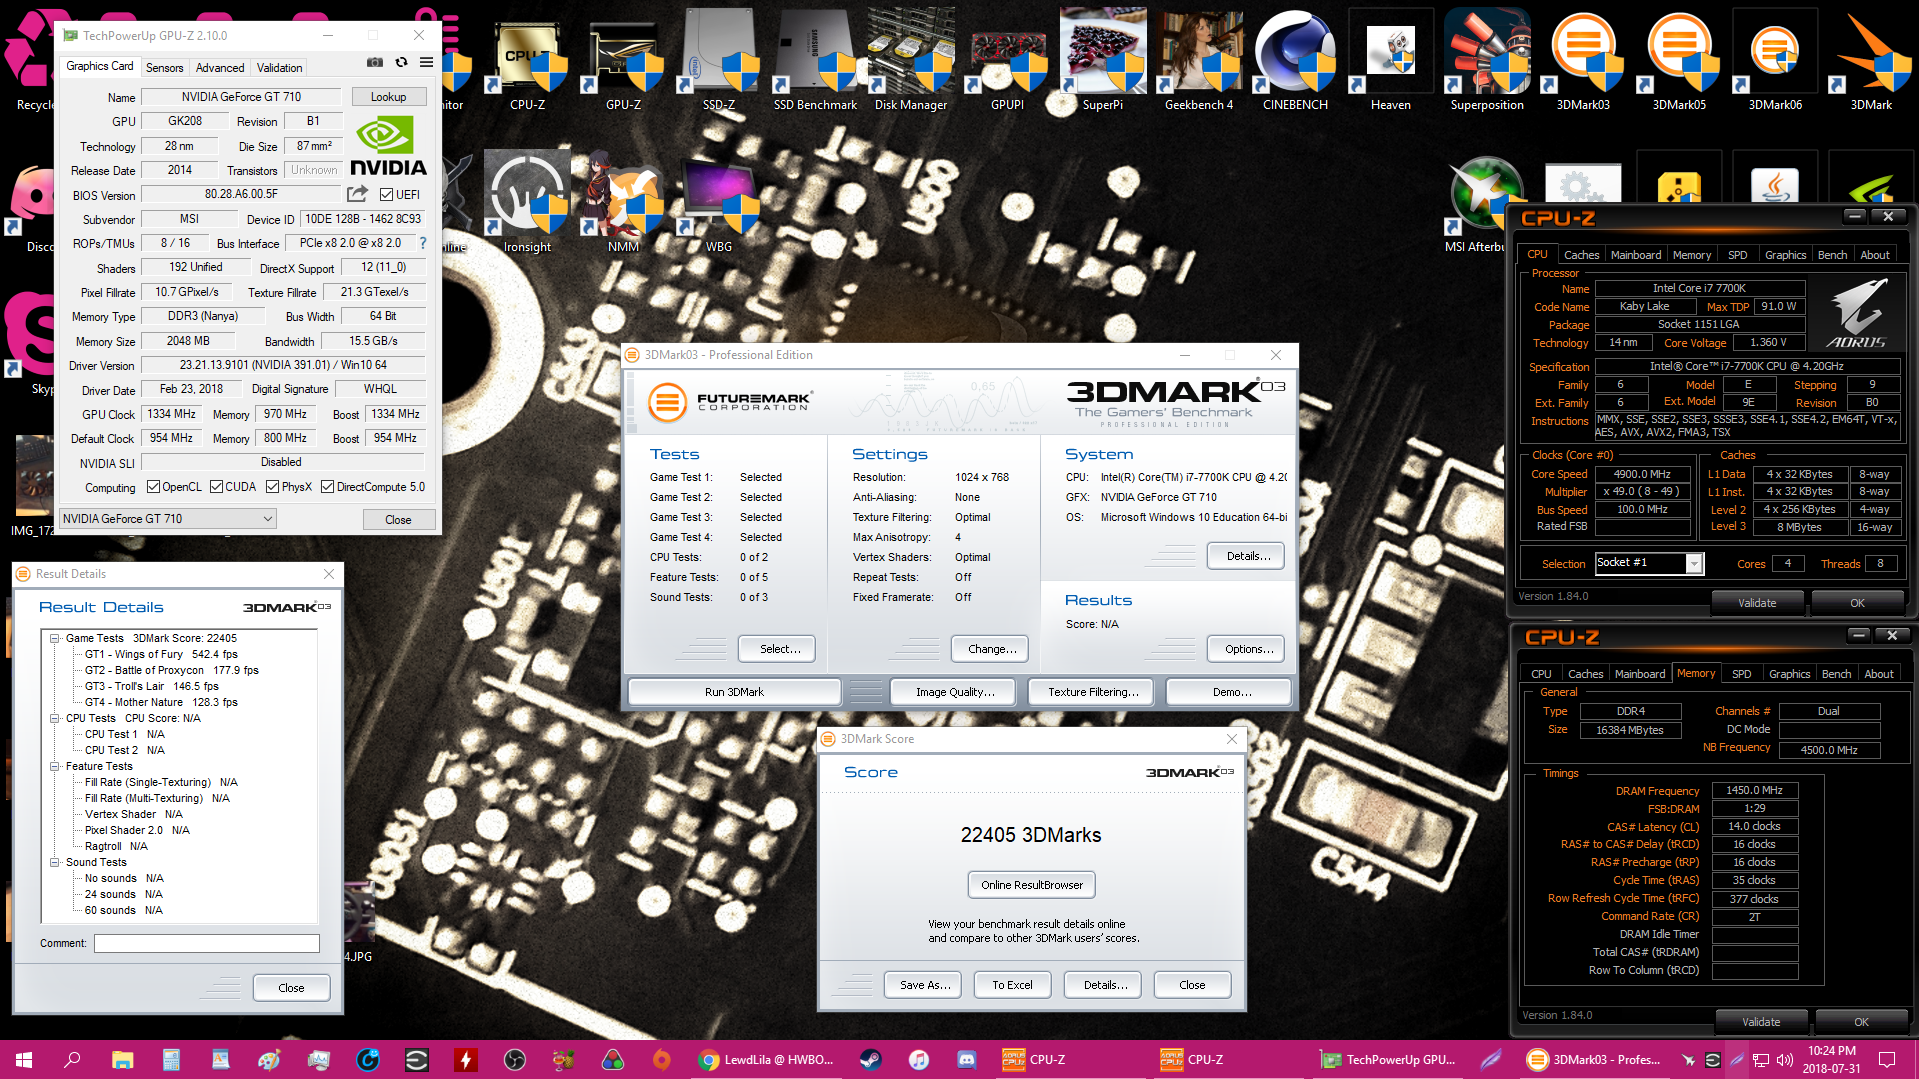Open Discord from the taskbar
Viewport: 1919px width, 1079px height.
(966, 1060)
